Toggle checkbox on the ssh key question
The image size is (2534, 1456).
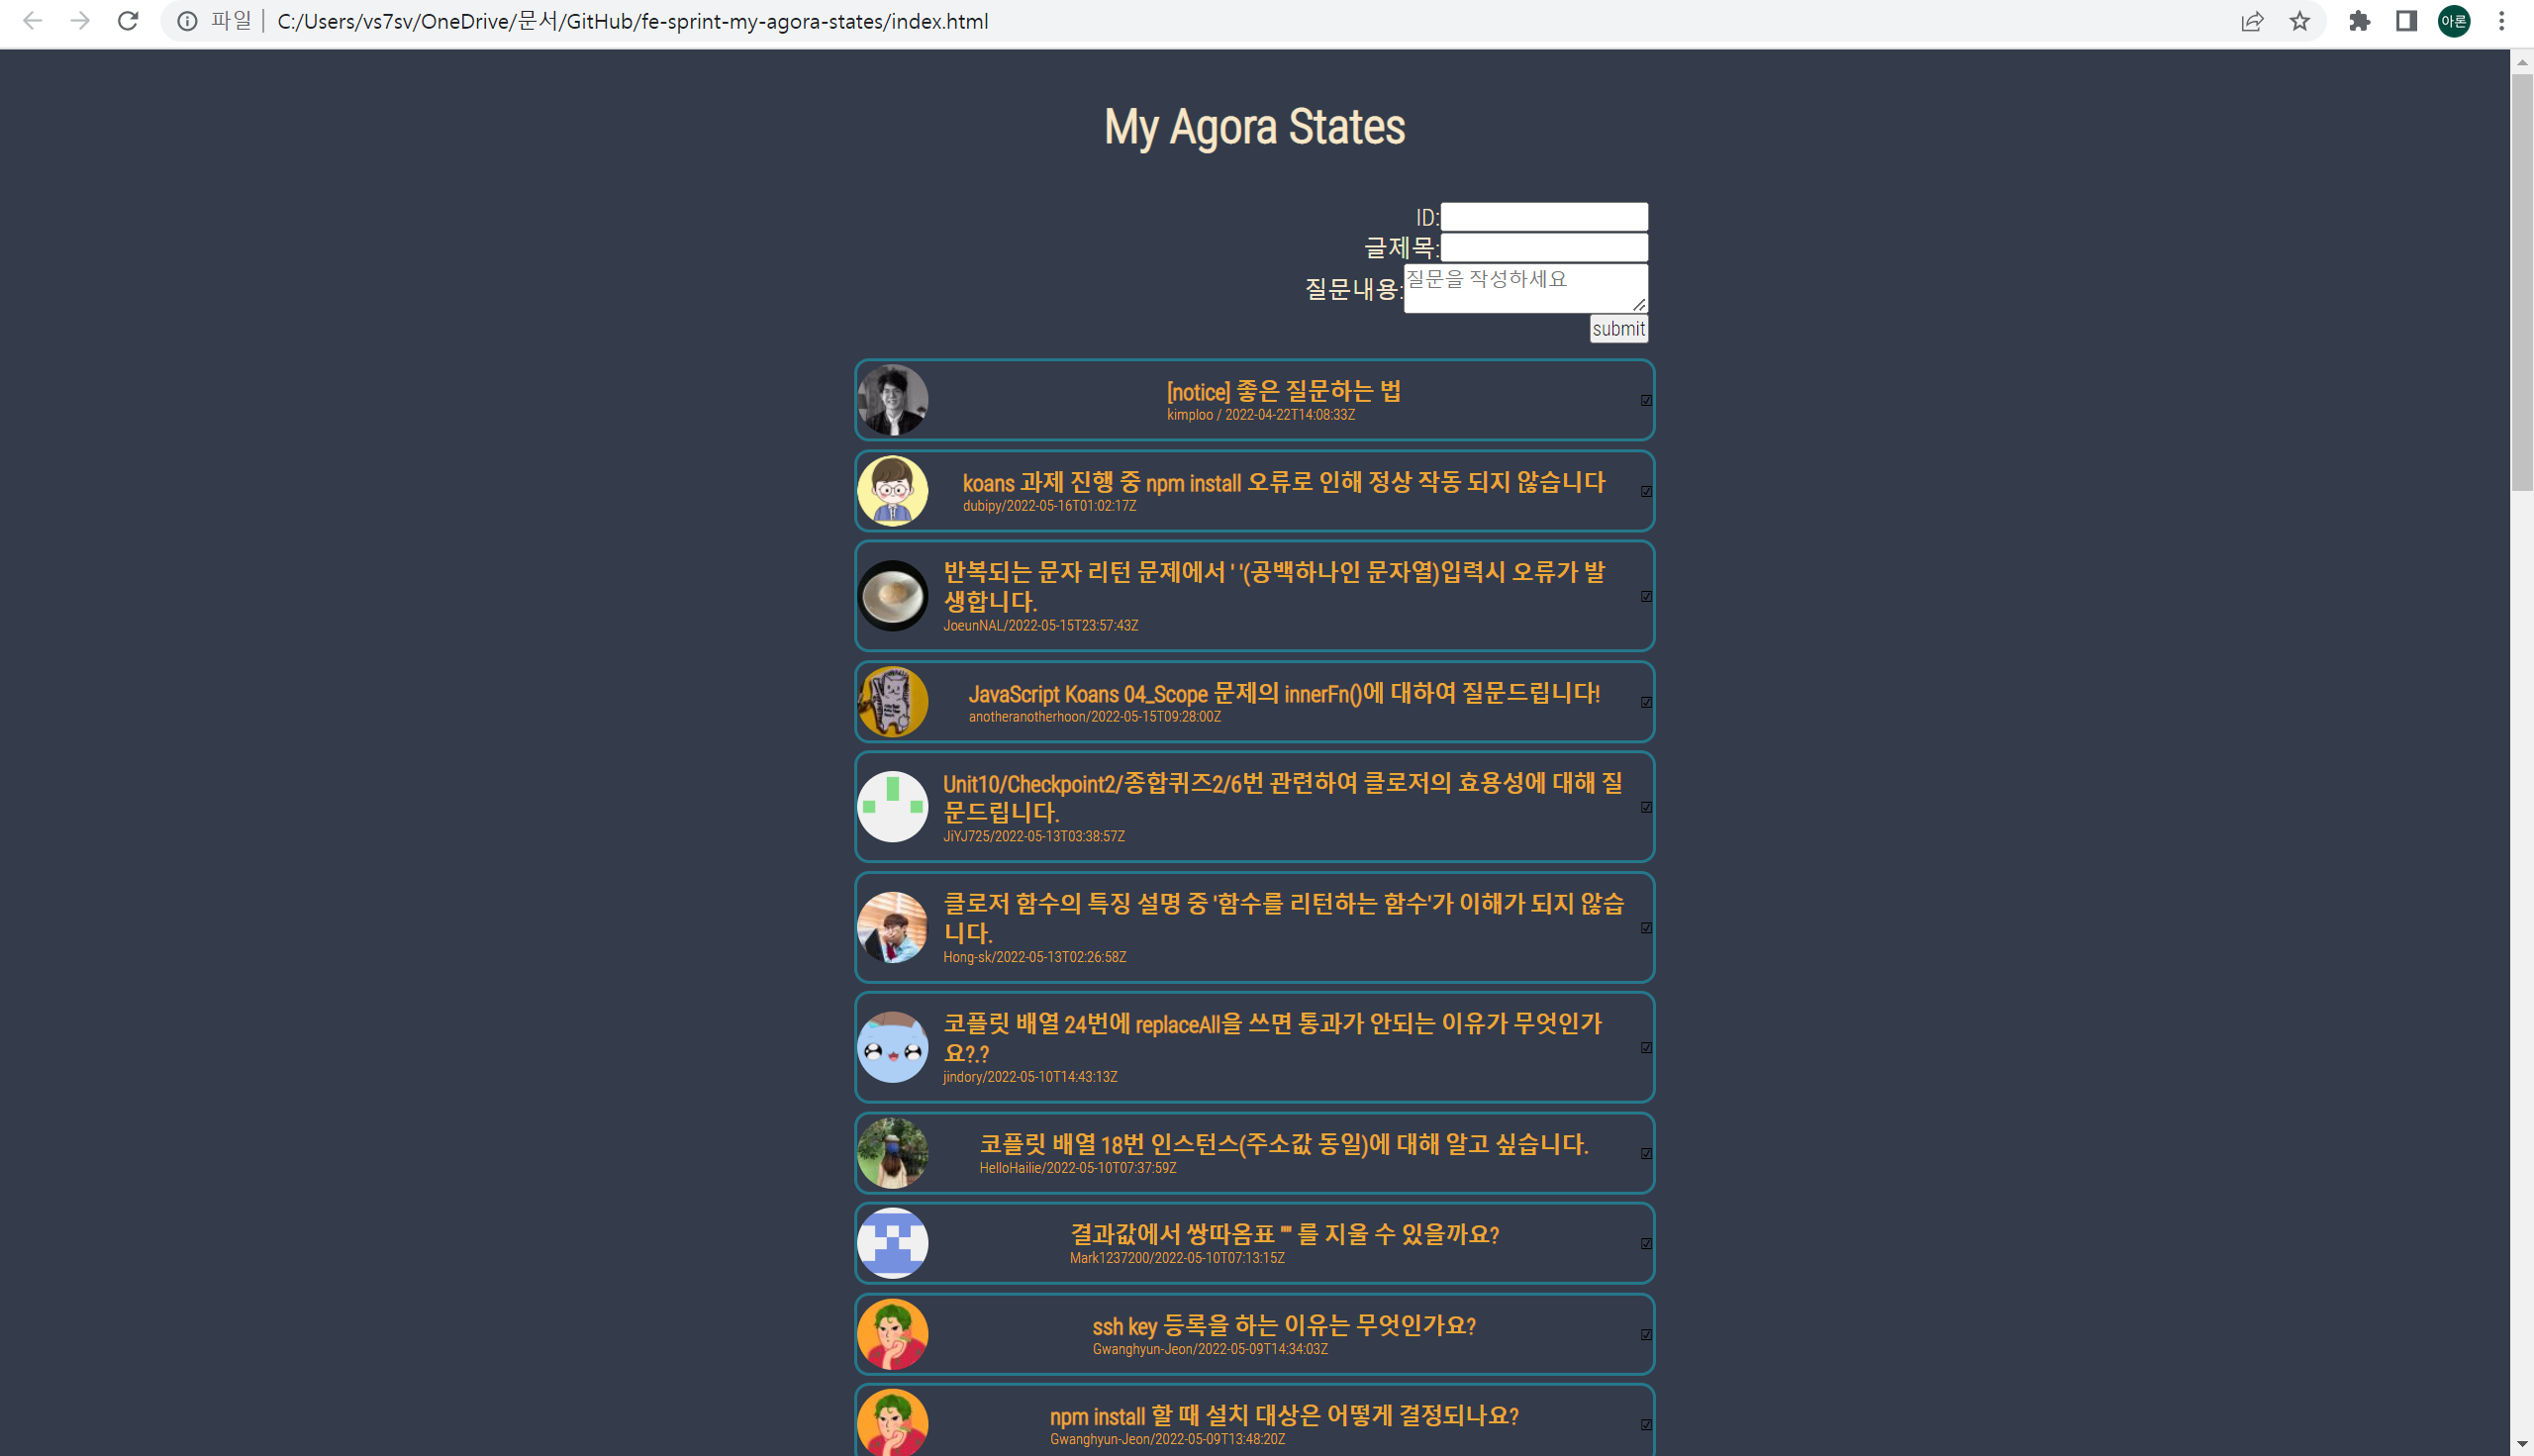coord(1646,1334)
